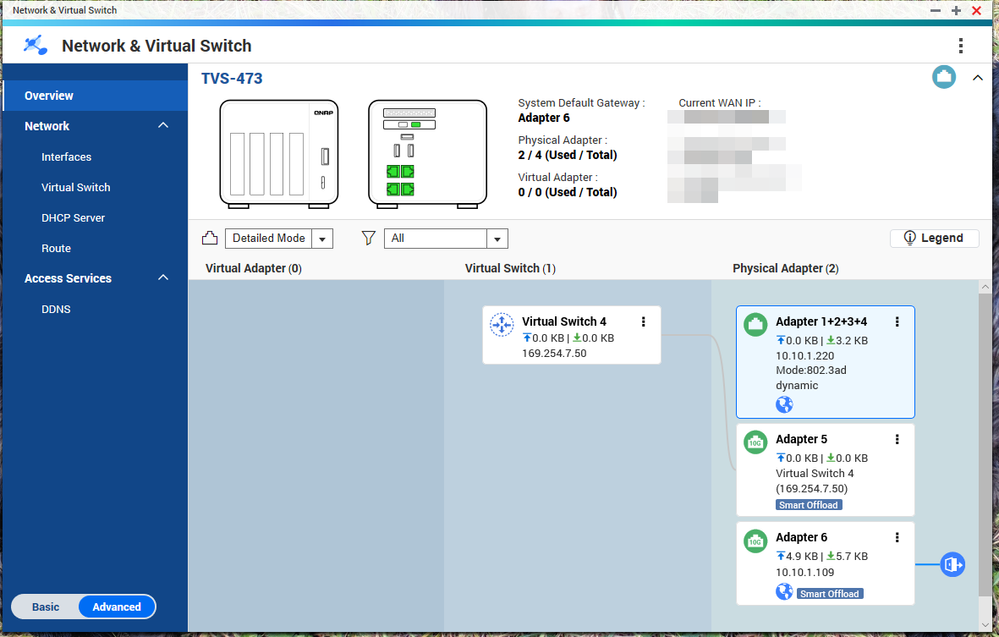This screenshot has height=637, width=999.
Task: Click the globe icon in Adapter 1+2+3+4 card
Action: pos(784,405)
